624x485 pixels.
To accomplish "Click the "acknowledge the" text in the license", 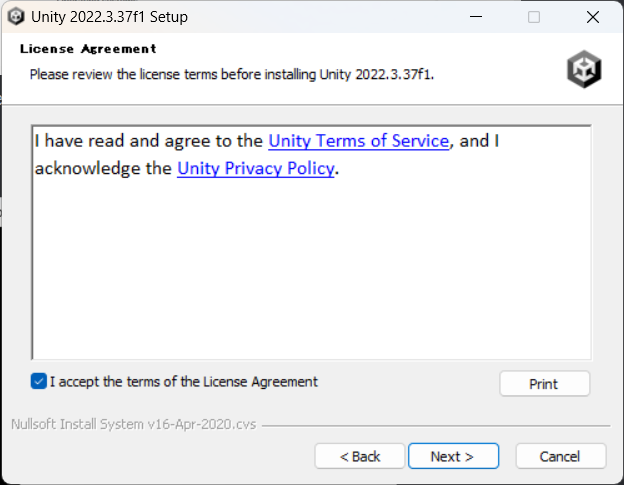I will (103, 168).
